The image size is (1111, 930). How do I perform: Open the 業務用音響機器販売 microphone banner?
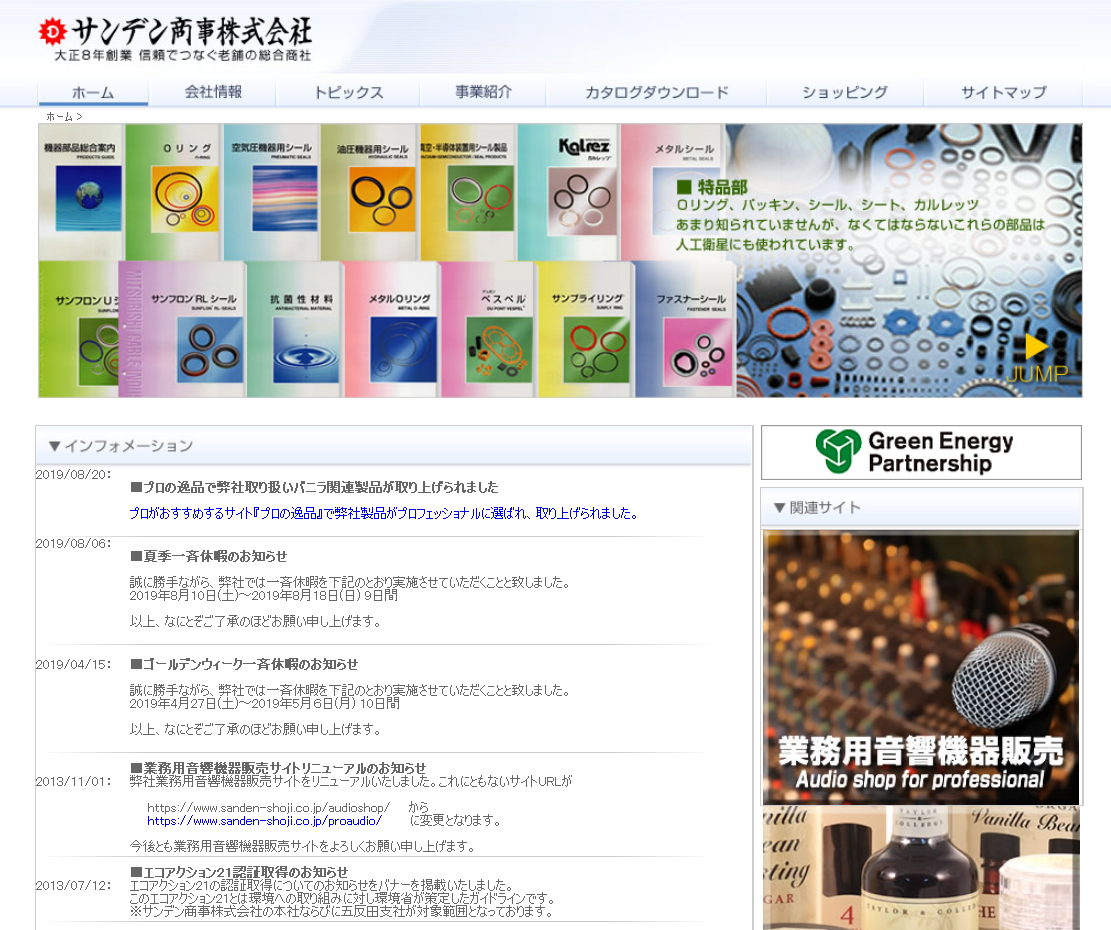(920, 667)
